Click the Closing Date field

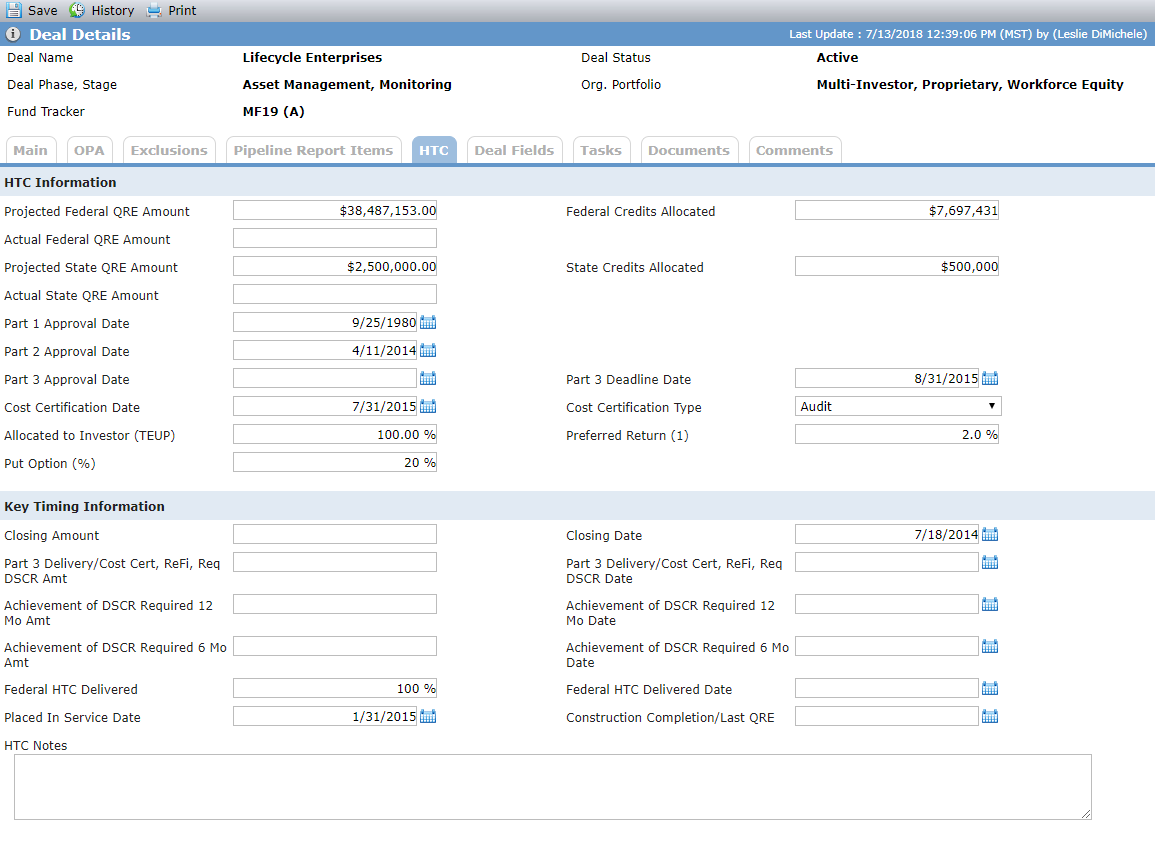coord(887,535)
